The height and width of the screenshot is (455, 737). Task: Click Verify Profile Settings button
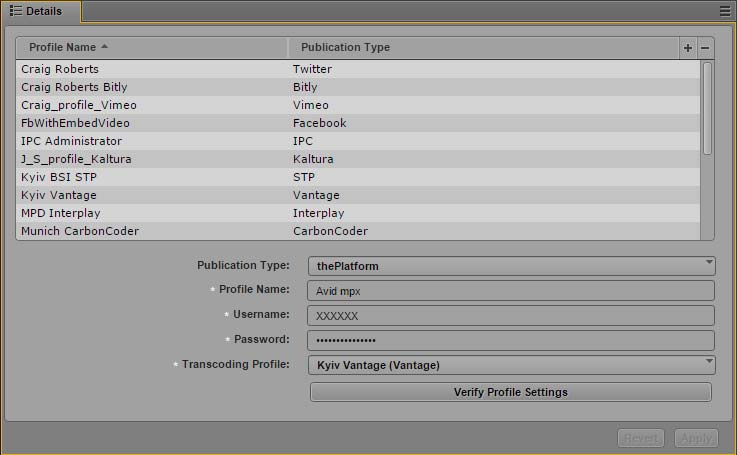pos(510,392)
